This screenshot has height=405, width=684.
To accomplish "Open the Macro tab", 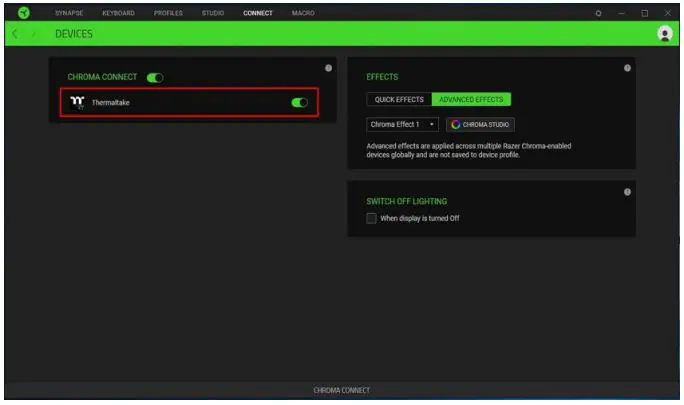I will pos(303,13).
